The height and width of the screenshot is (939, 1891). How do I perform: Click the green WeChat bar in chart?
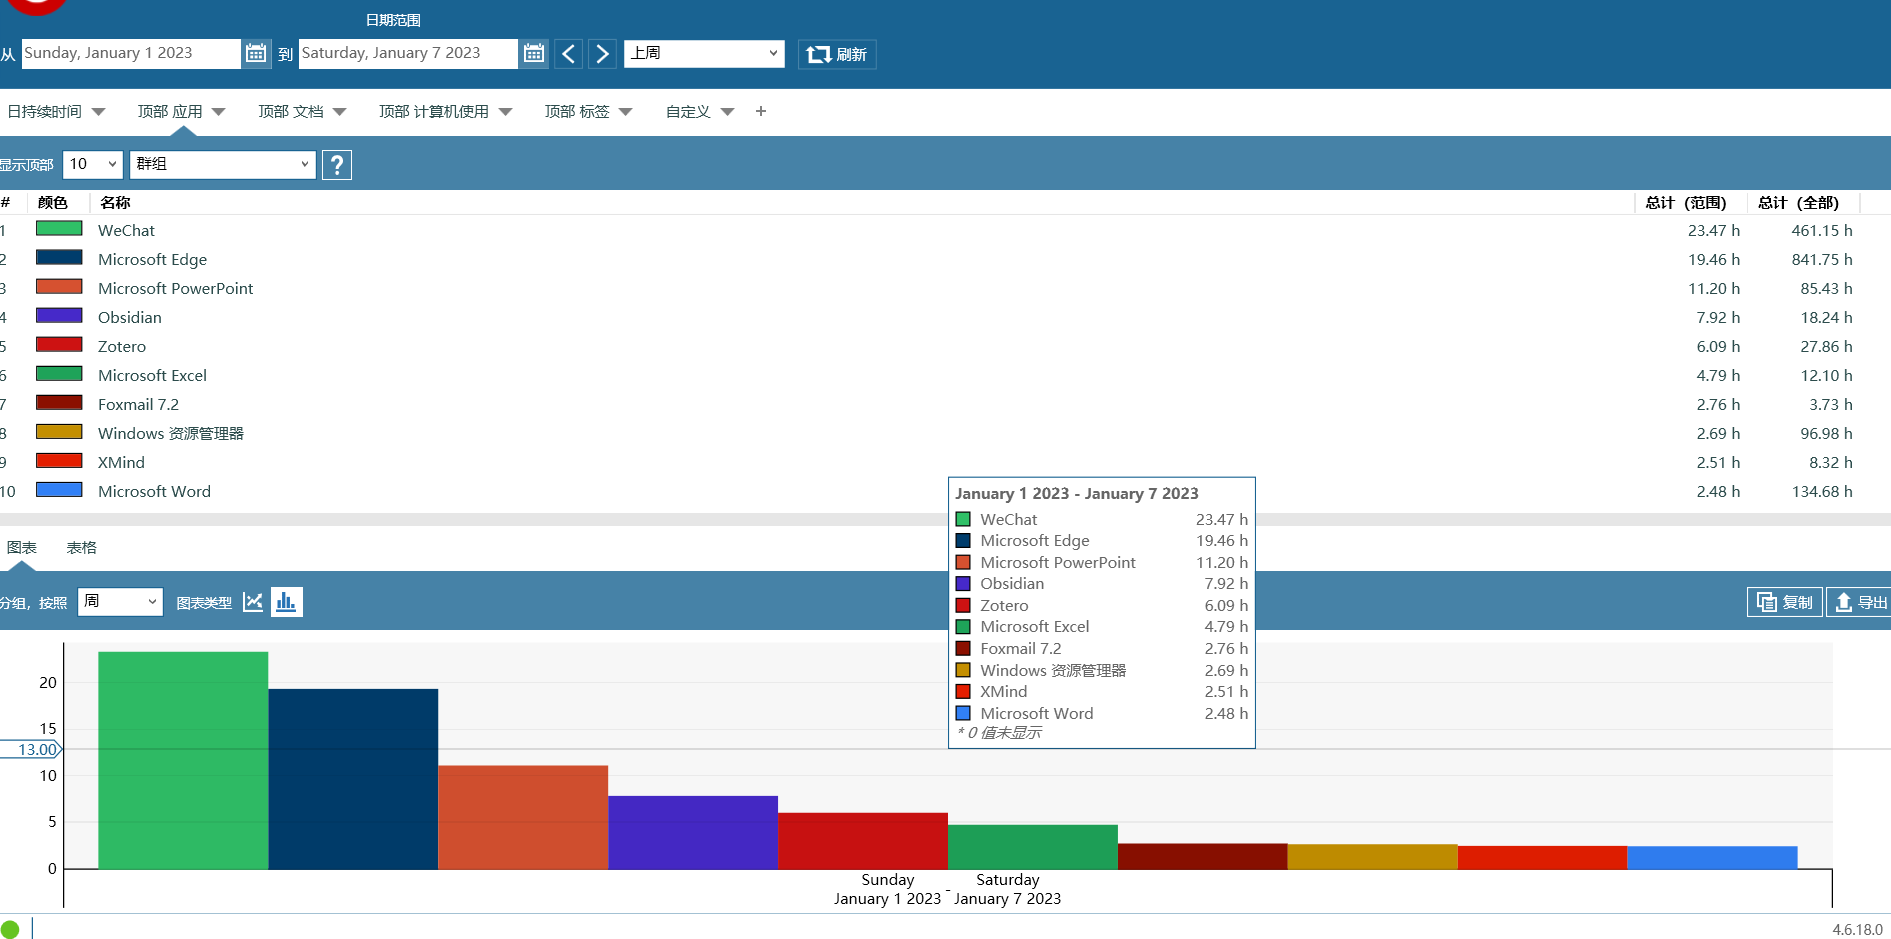coord(183,760)
